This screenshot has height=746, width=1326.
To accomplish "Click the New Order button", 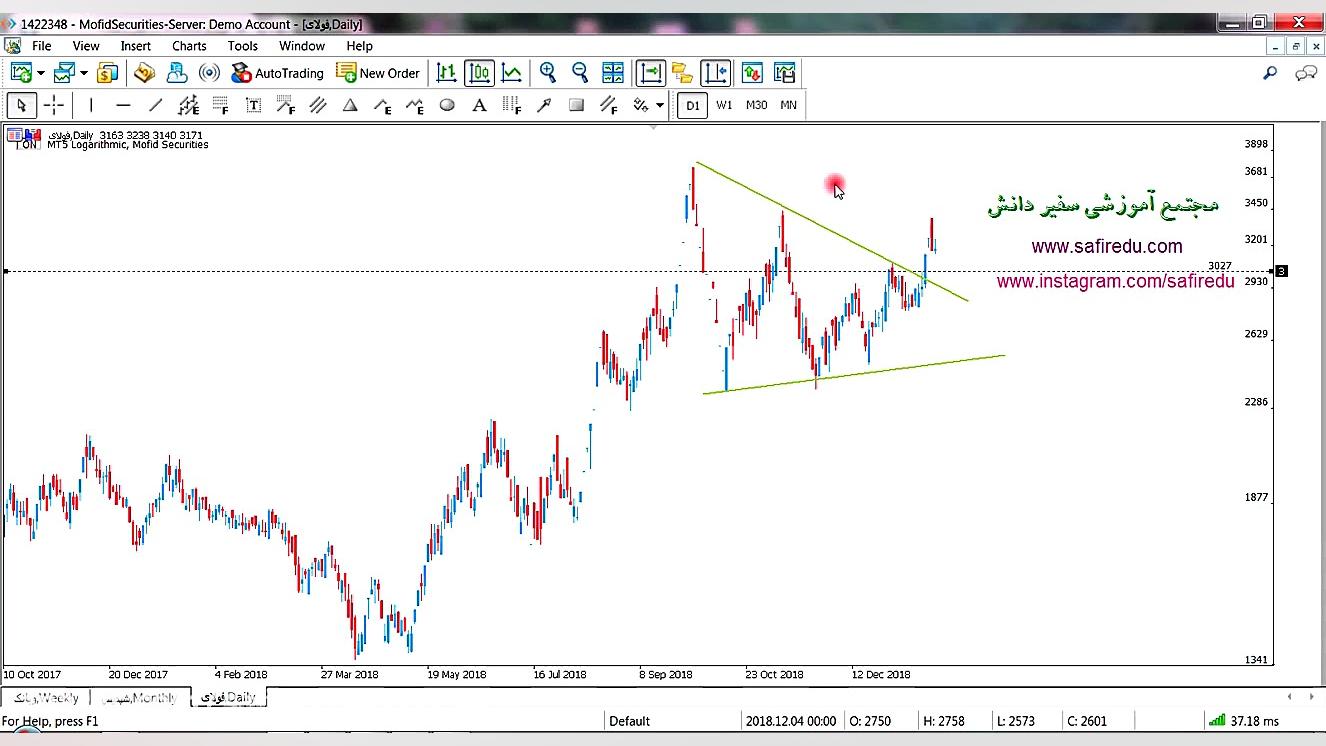I will pyautogui.click(x=378, y=73).
